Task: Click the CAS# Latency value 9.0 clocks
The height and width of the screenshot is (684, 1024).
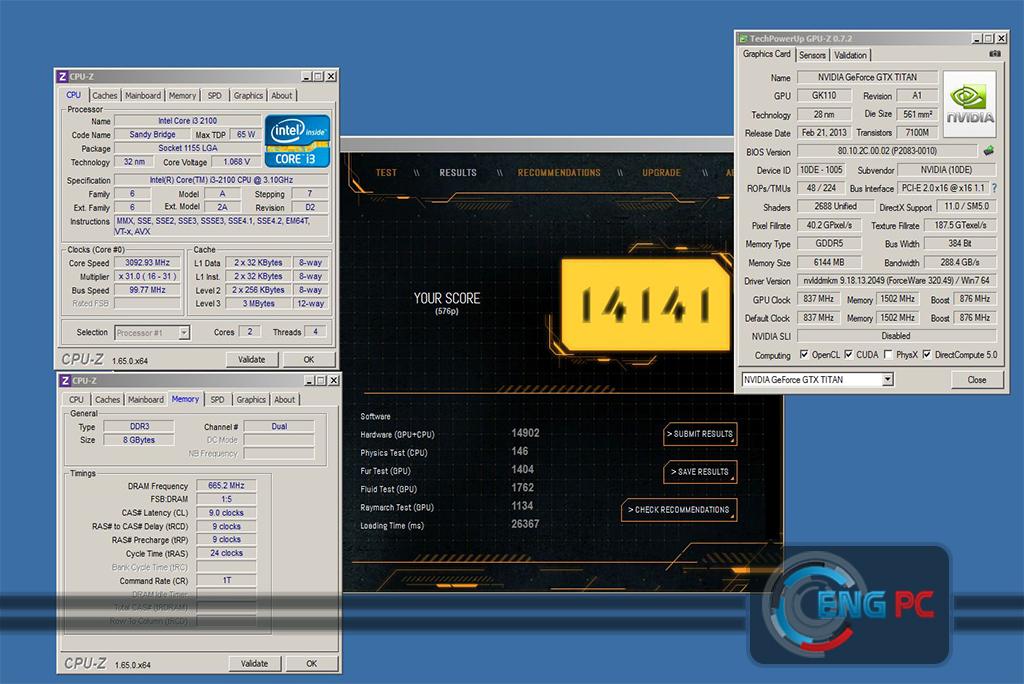Action: 226,513
